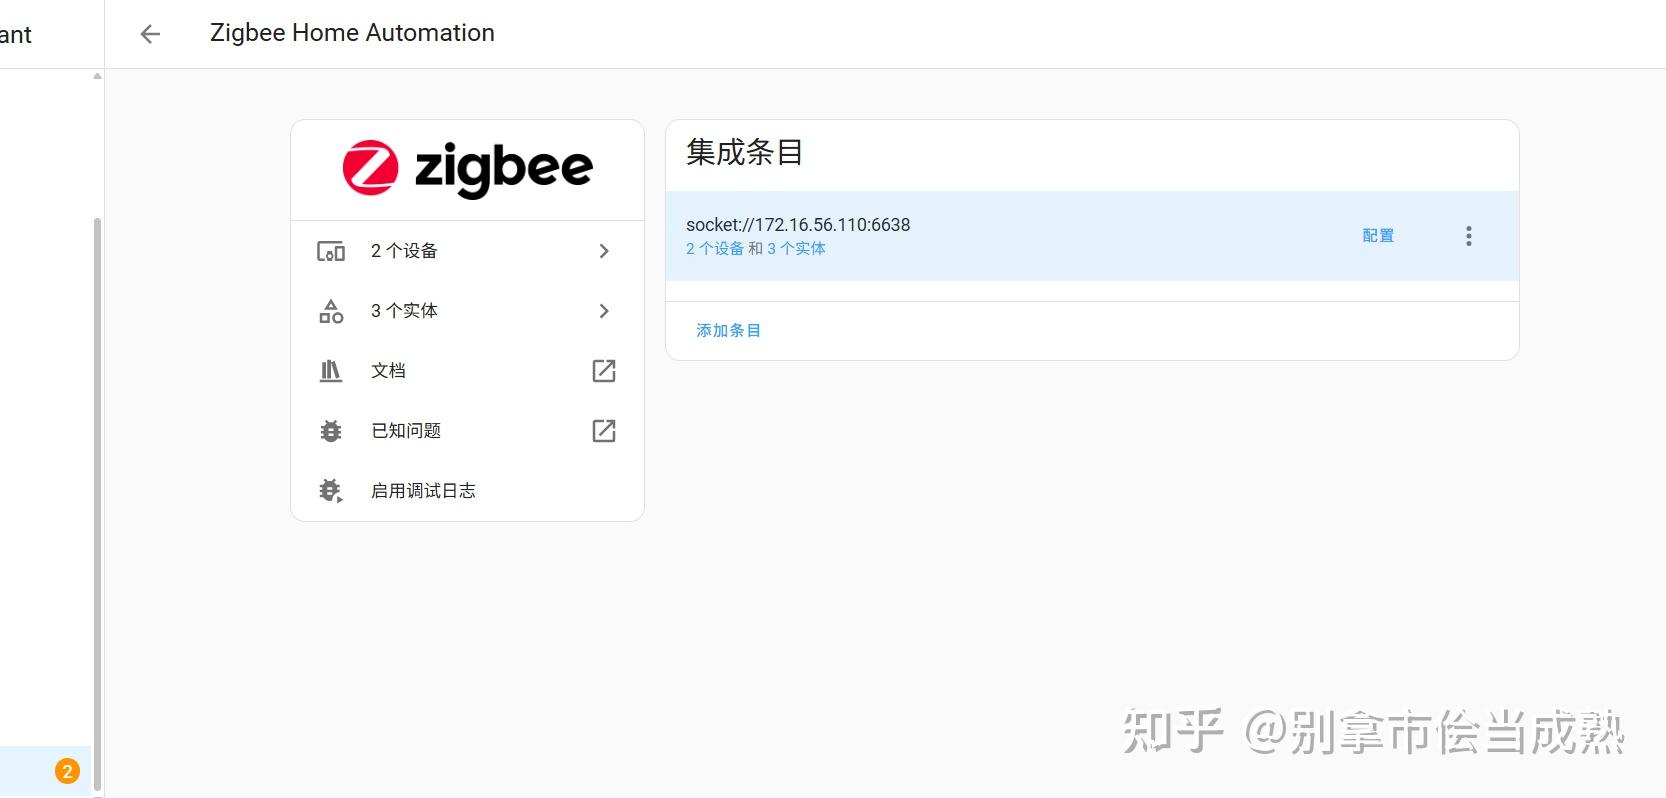The height and width of the screenshot is (798, 1666).
Task: Click the 配置 configure button
Action: [1378, 236]
